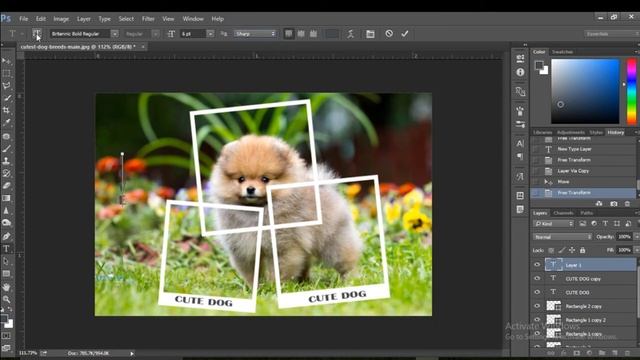Toggle lock transparent pixels

(551, 250)
